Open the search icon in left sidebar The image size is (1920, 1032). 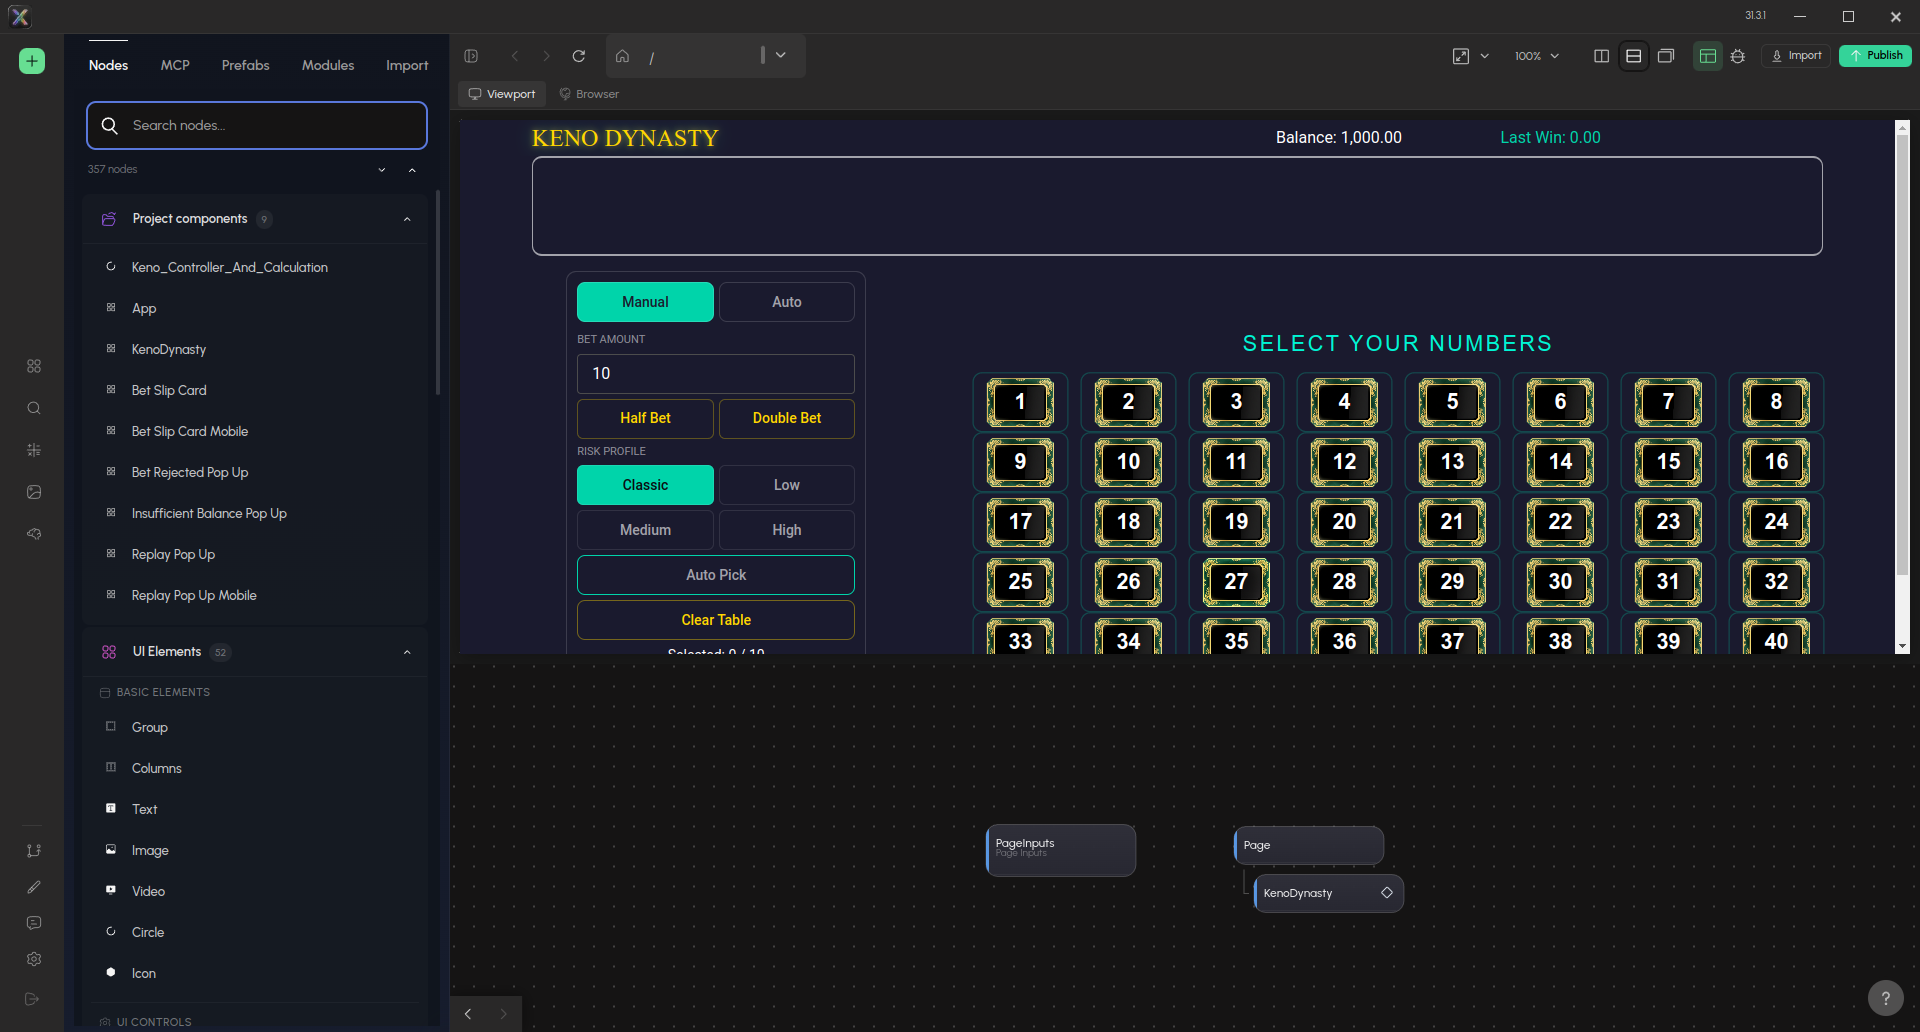34,408
